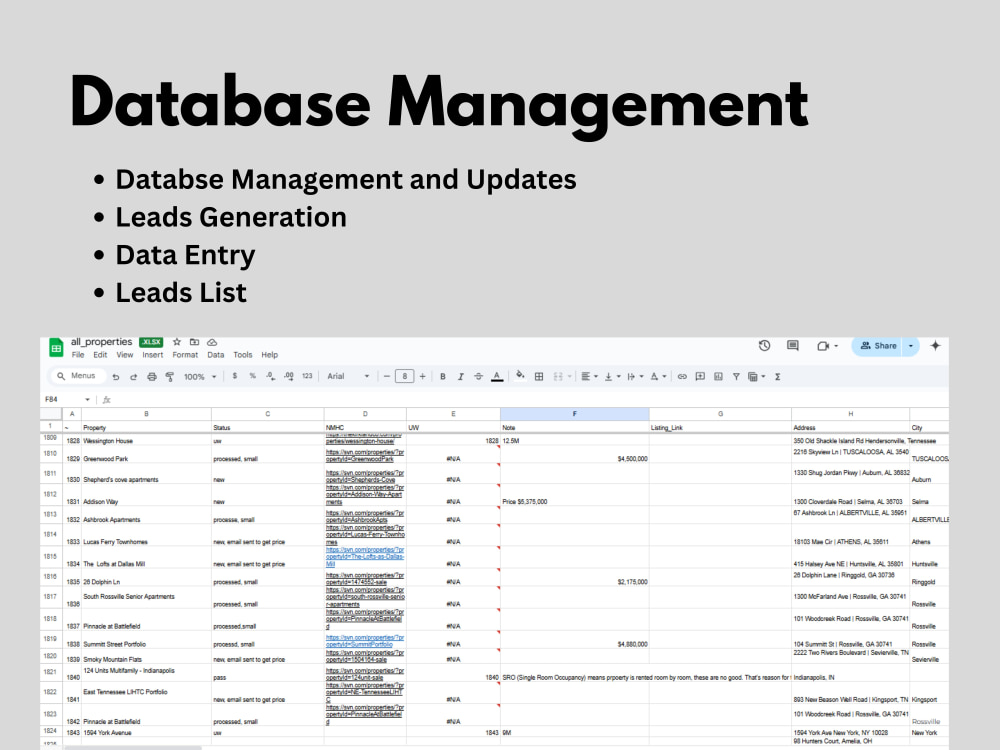
Task: Click the Insert comment icon
Action: 700,377
